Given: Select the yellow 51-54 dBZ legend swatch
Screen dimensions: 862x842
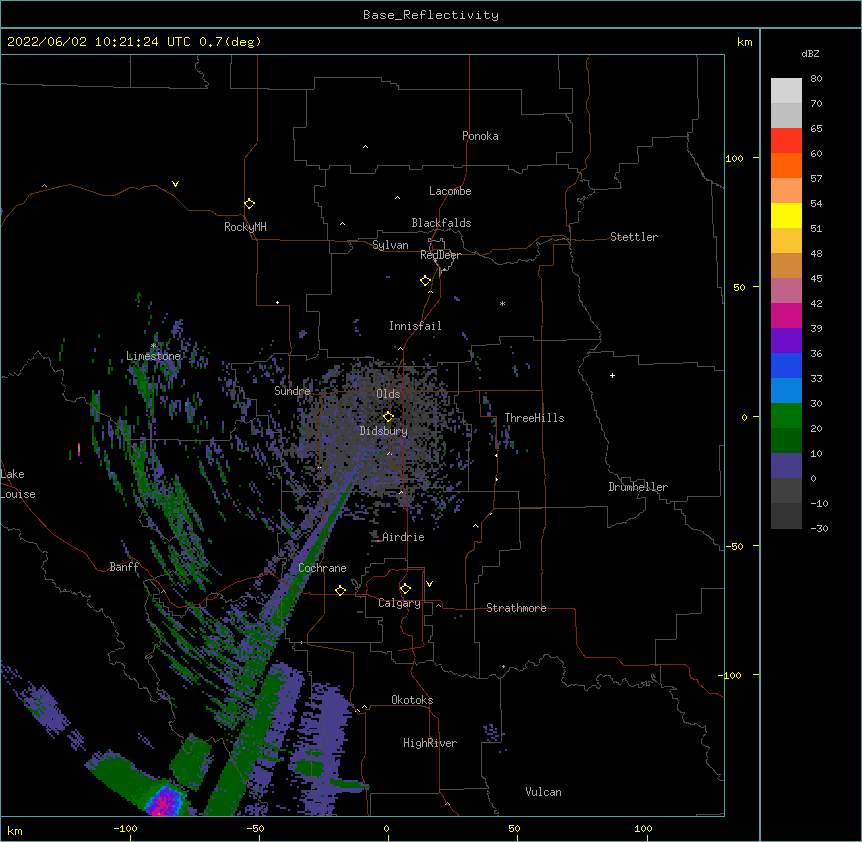Looking at the screenshot, I should (786, 215).
